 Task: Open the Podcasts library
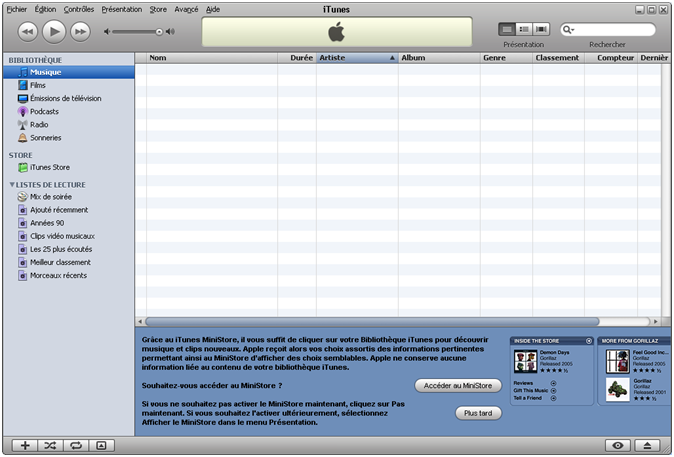(69, 111)
